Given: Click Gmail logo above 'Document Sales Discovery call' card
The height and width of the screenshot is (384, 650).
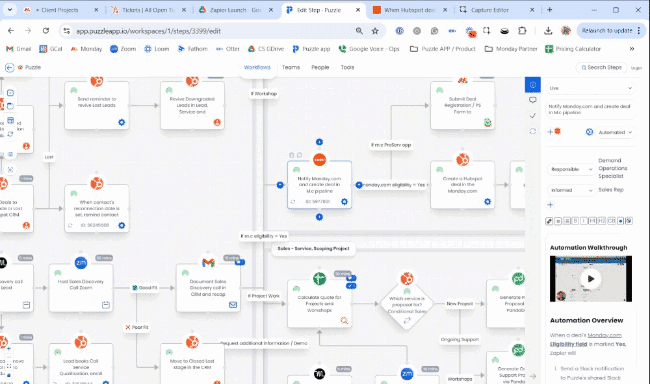Looking at the screenshot, I should [208, 262].
